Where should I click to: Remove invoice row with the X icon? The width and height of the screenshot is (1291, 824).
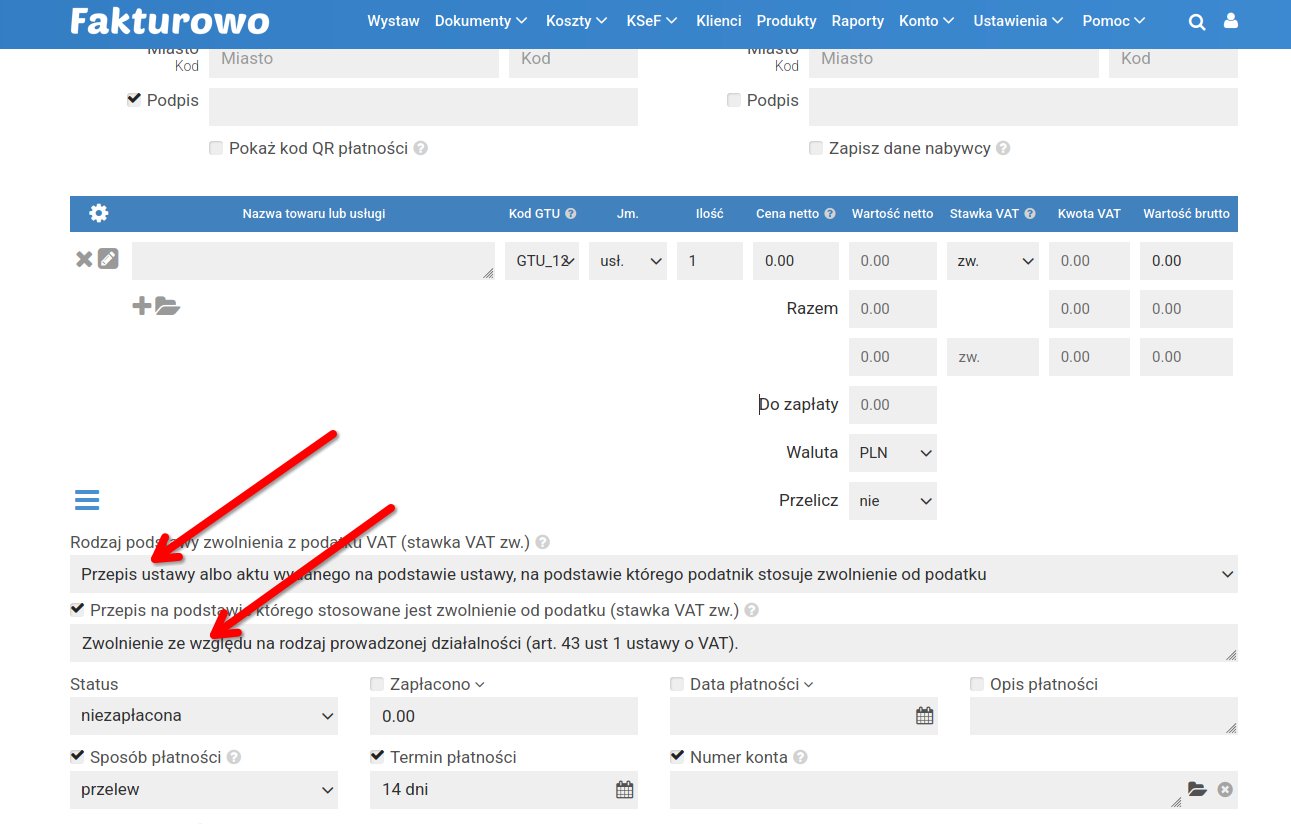tap(84, 260)
